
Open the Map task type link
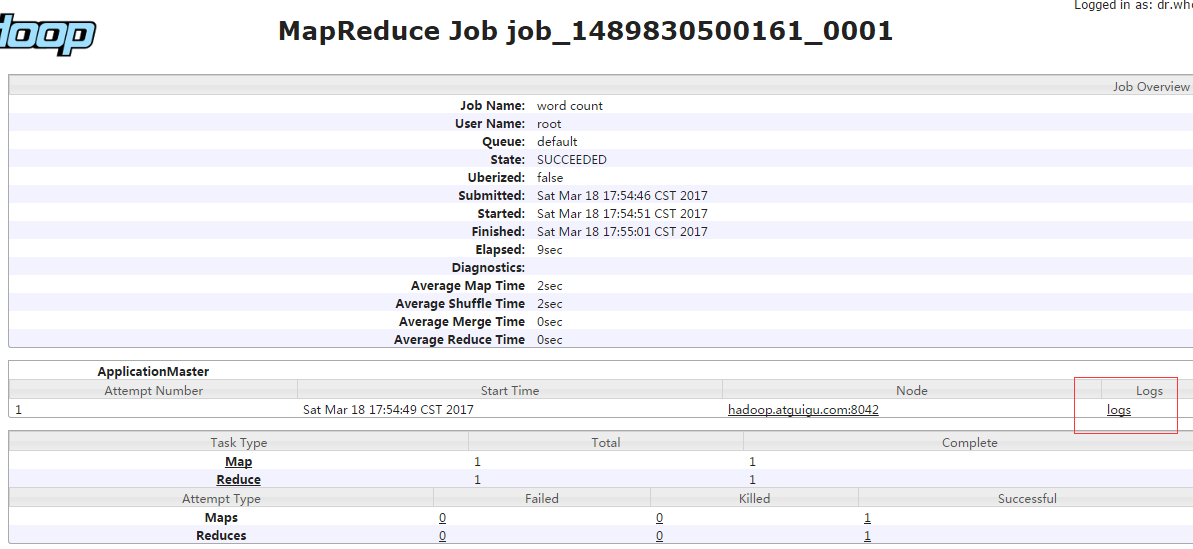(239, 462)
